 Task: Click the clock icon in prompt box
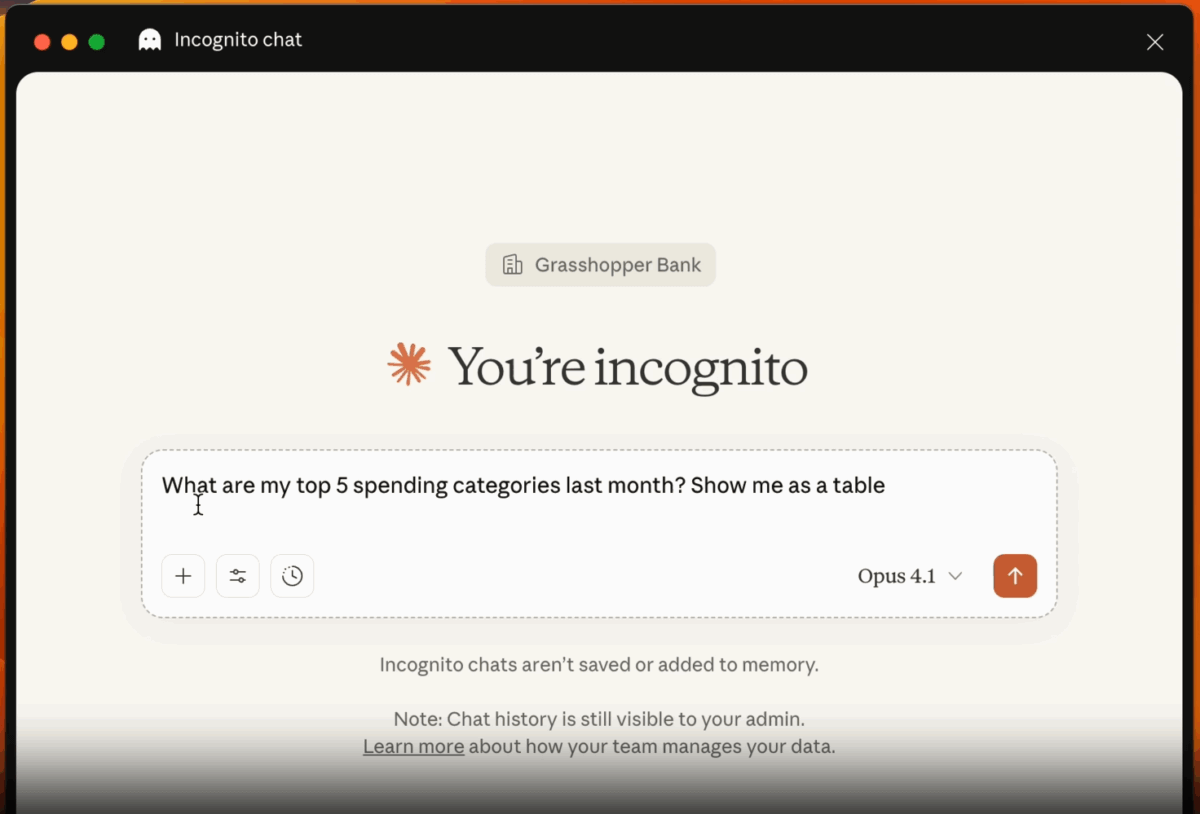coord(292,576)
